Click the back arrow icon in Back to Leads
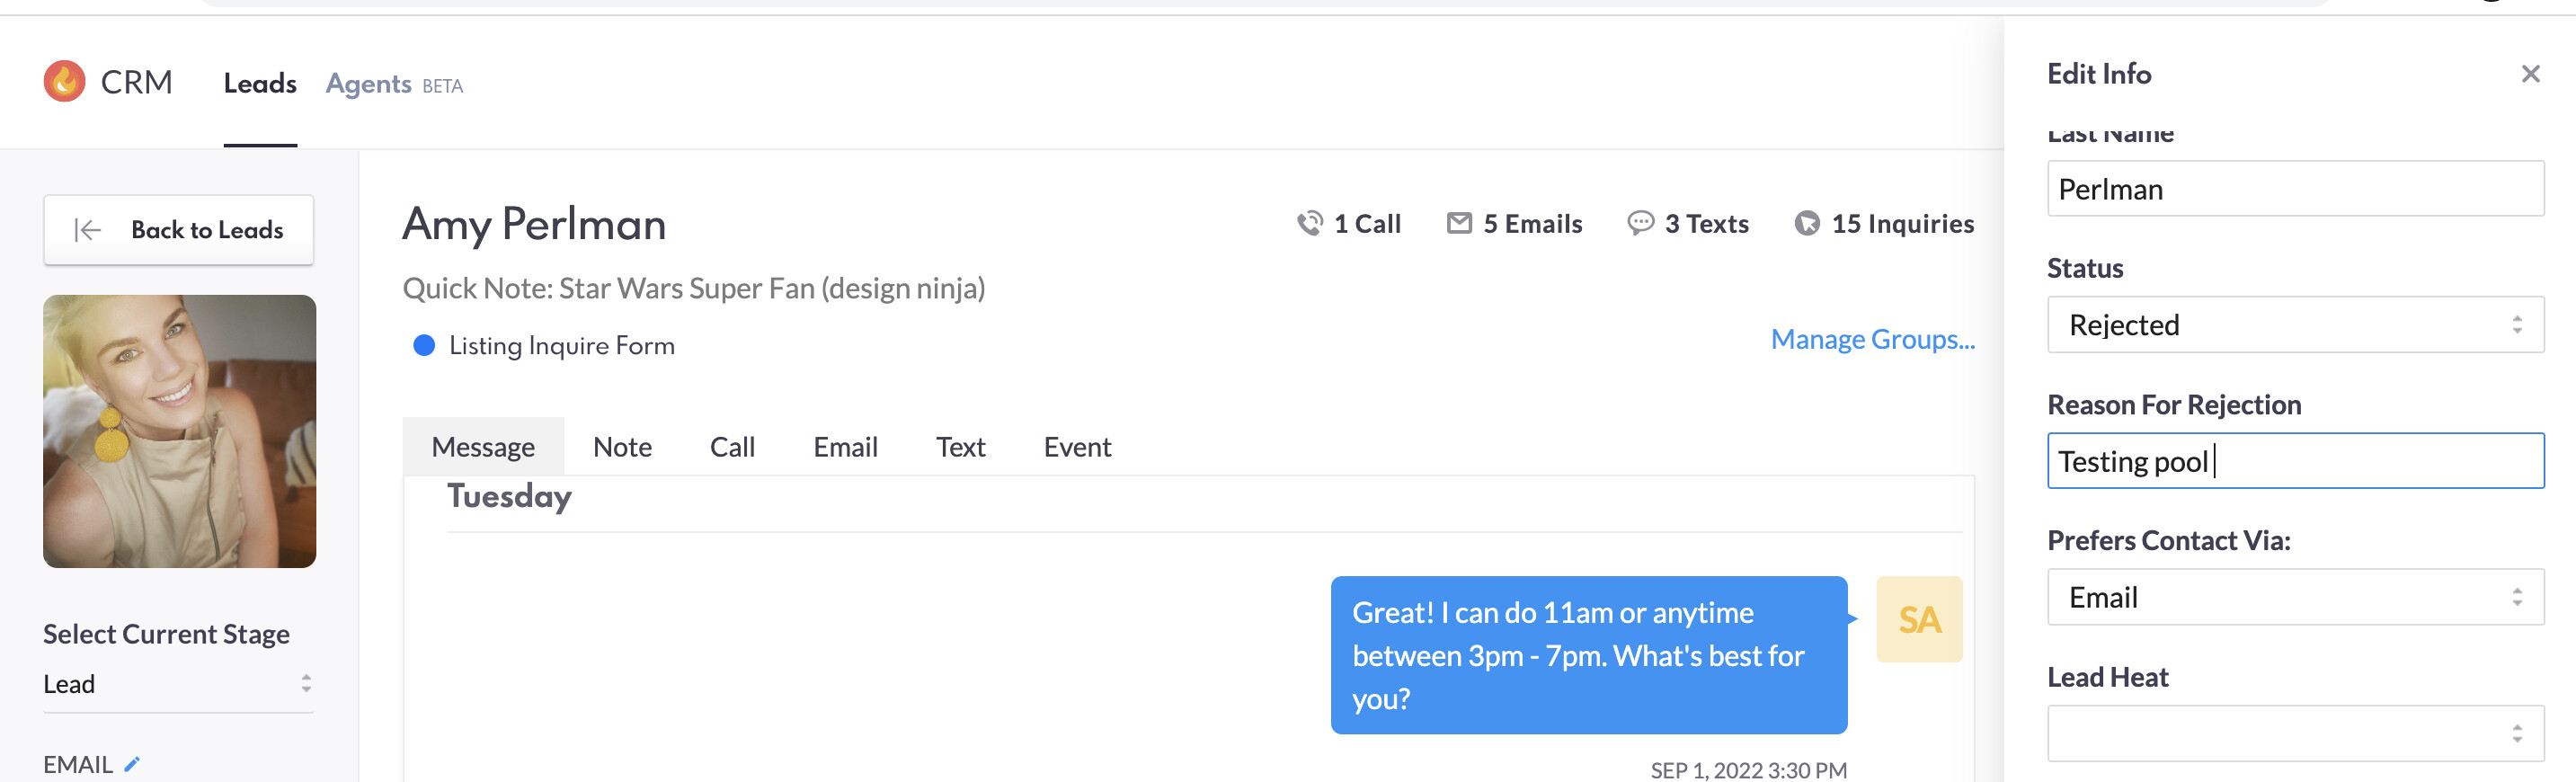This screenshot has height=782, width=2576. pos(88,230)
